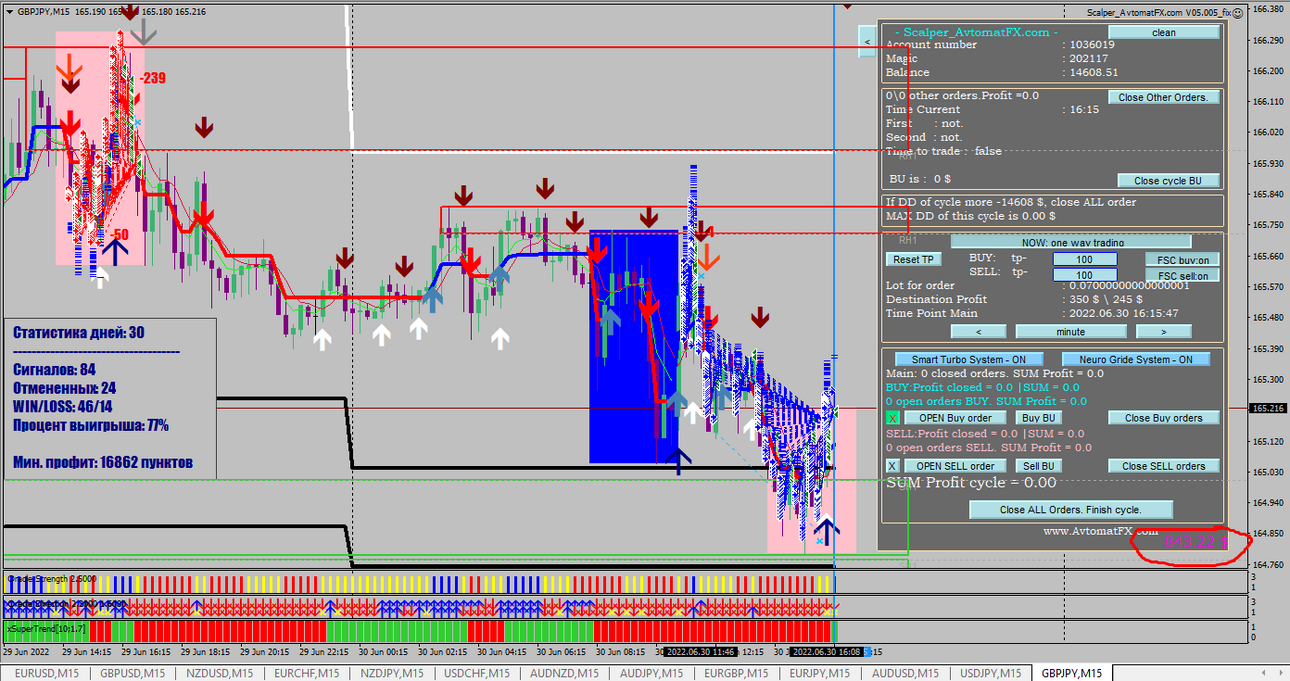Click the SELL tp input field

(x=1085, y=275)
